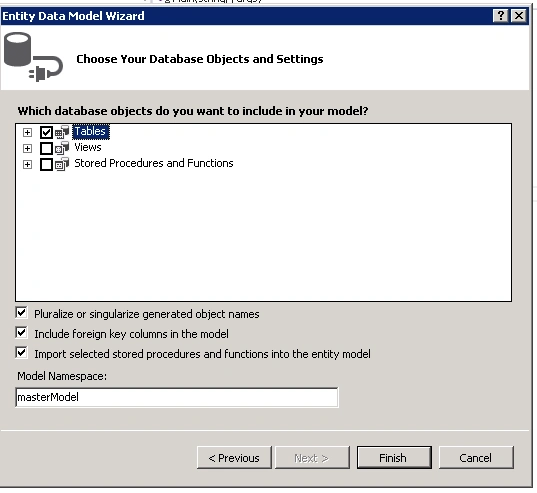Check the Views checkbox
This screenshot has width=537, height=493.
(46, 148)
